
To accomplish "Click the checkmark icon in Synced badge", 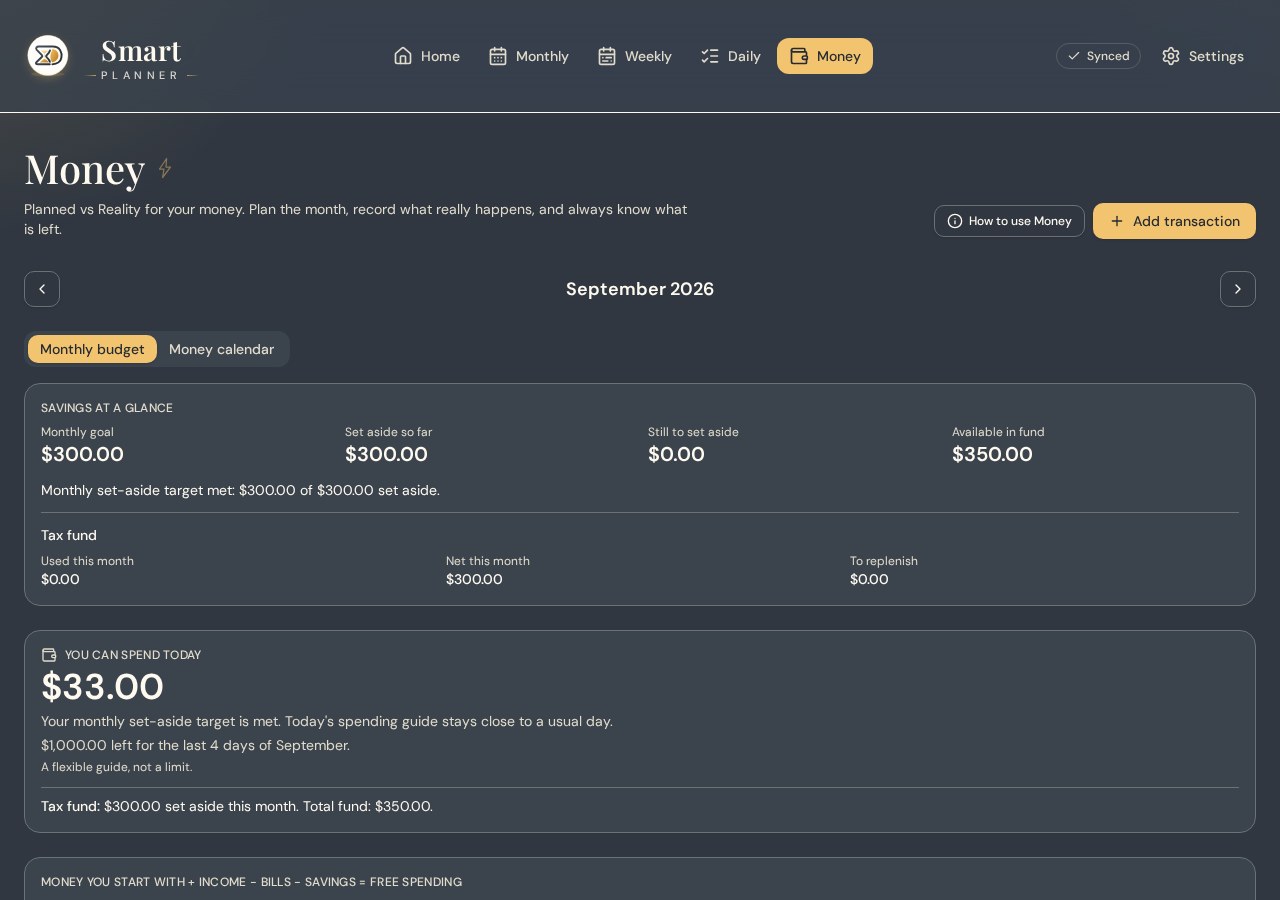I will pyautogui.click(x=1074, y=56).
